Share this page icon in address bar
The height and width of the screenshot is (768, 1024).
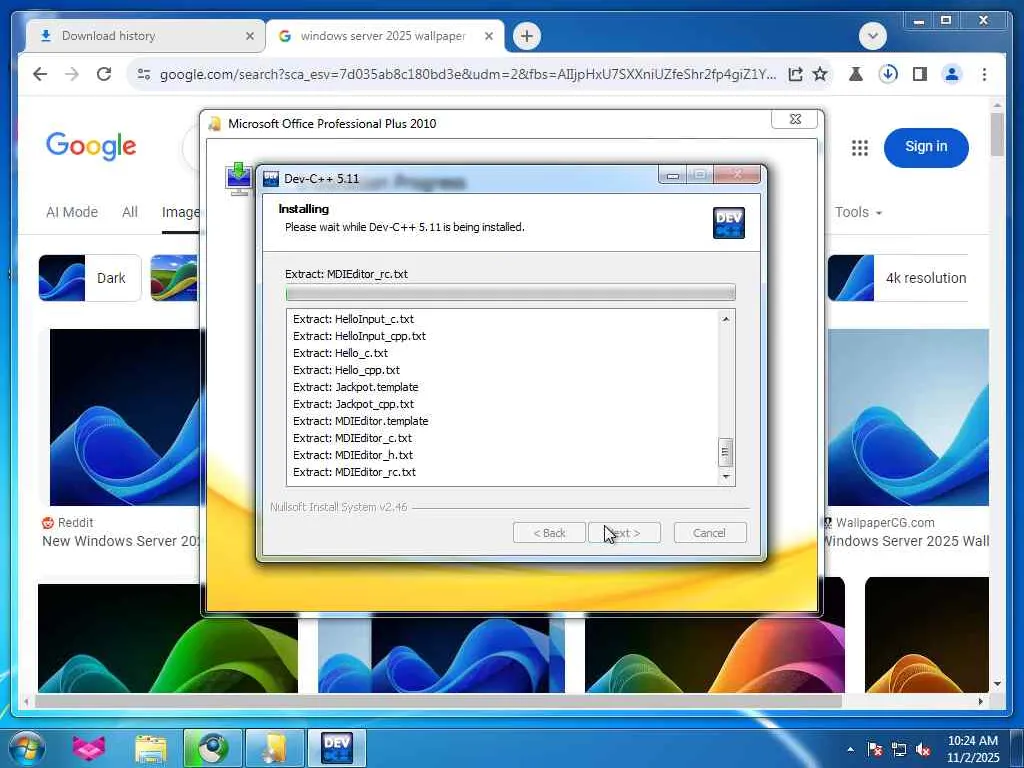[x=795, y=74]
